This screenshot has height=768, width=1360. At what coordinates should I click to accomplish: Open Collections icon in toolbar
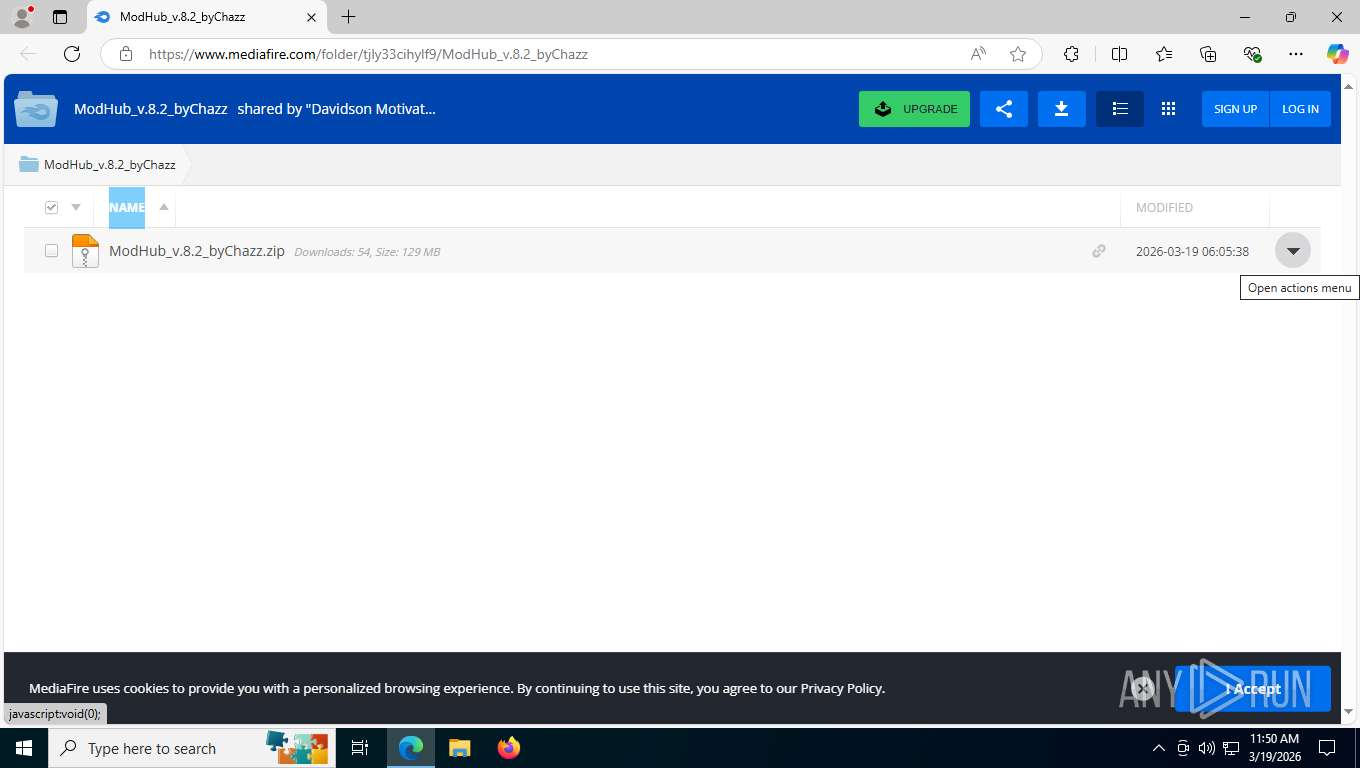[x=1208, y=54]
